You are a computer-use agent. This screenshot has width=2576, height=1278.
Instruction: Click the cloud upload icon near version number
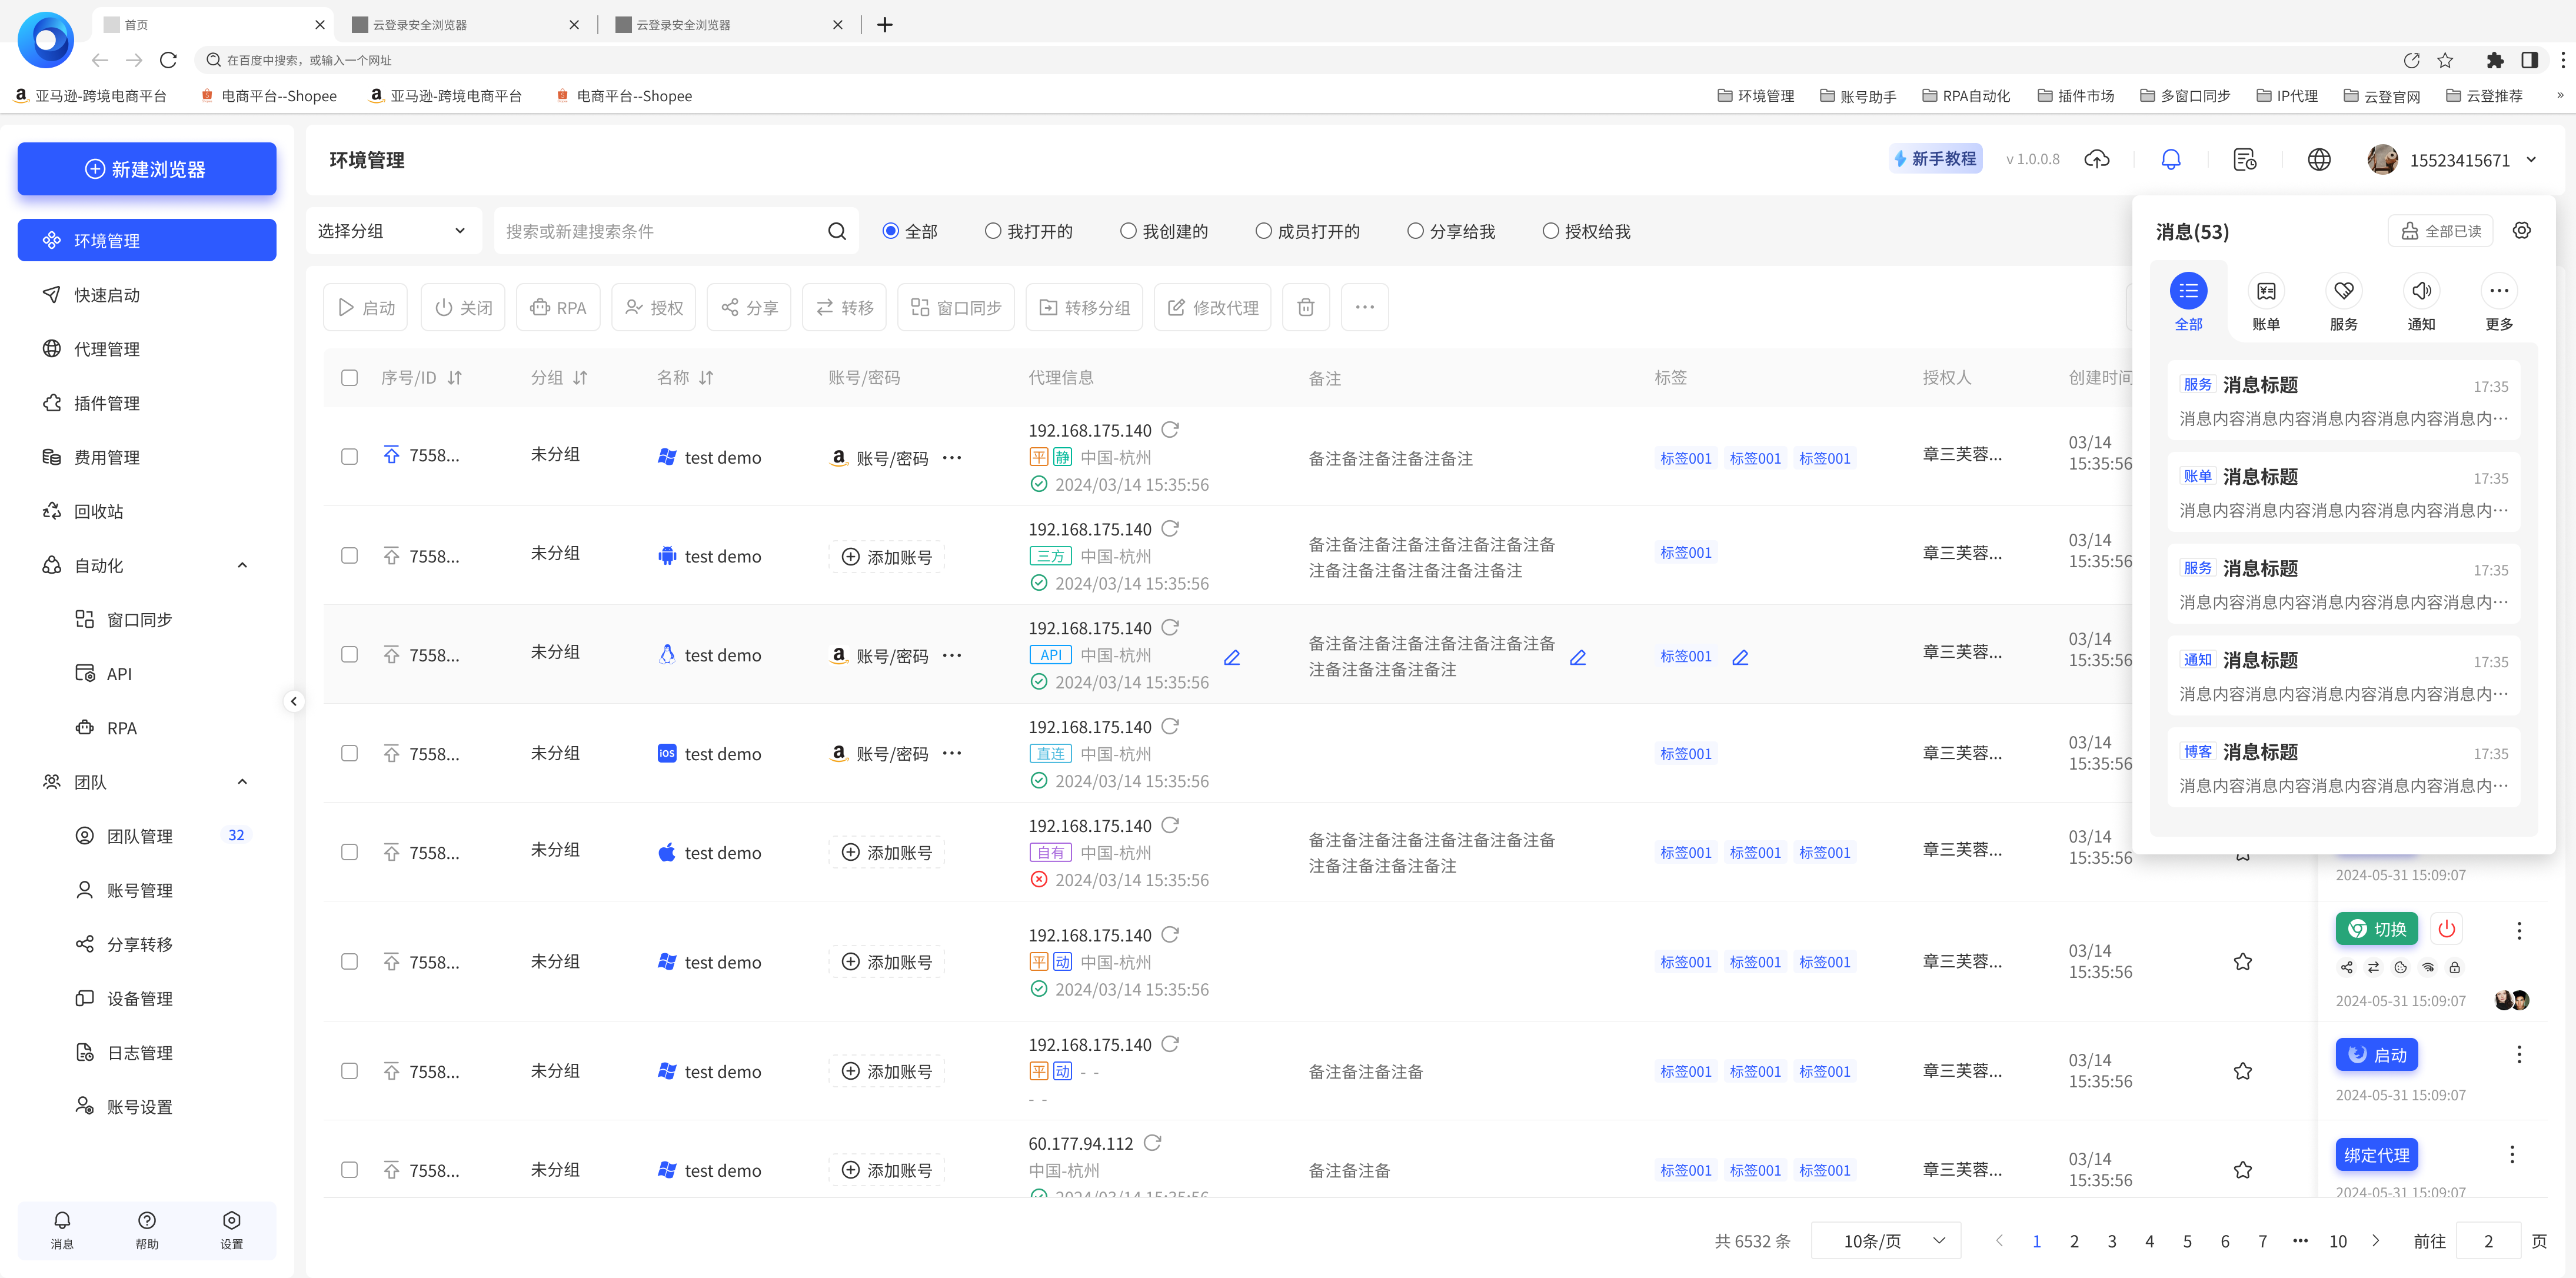tap(2097, 159)
